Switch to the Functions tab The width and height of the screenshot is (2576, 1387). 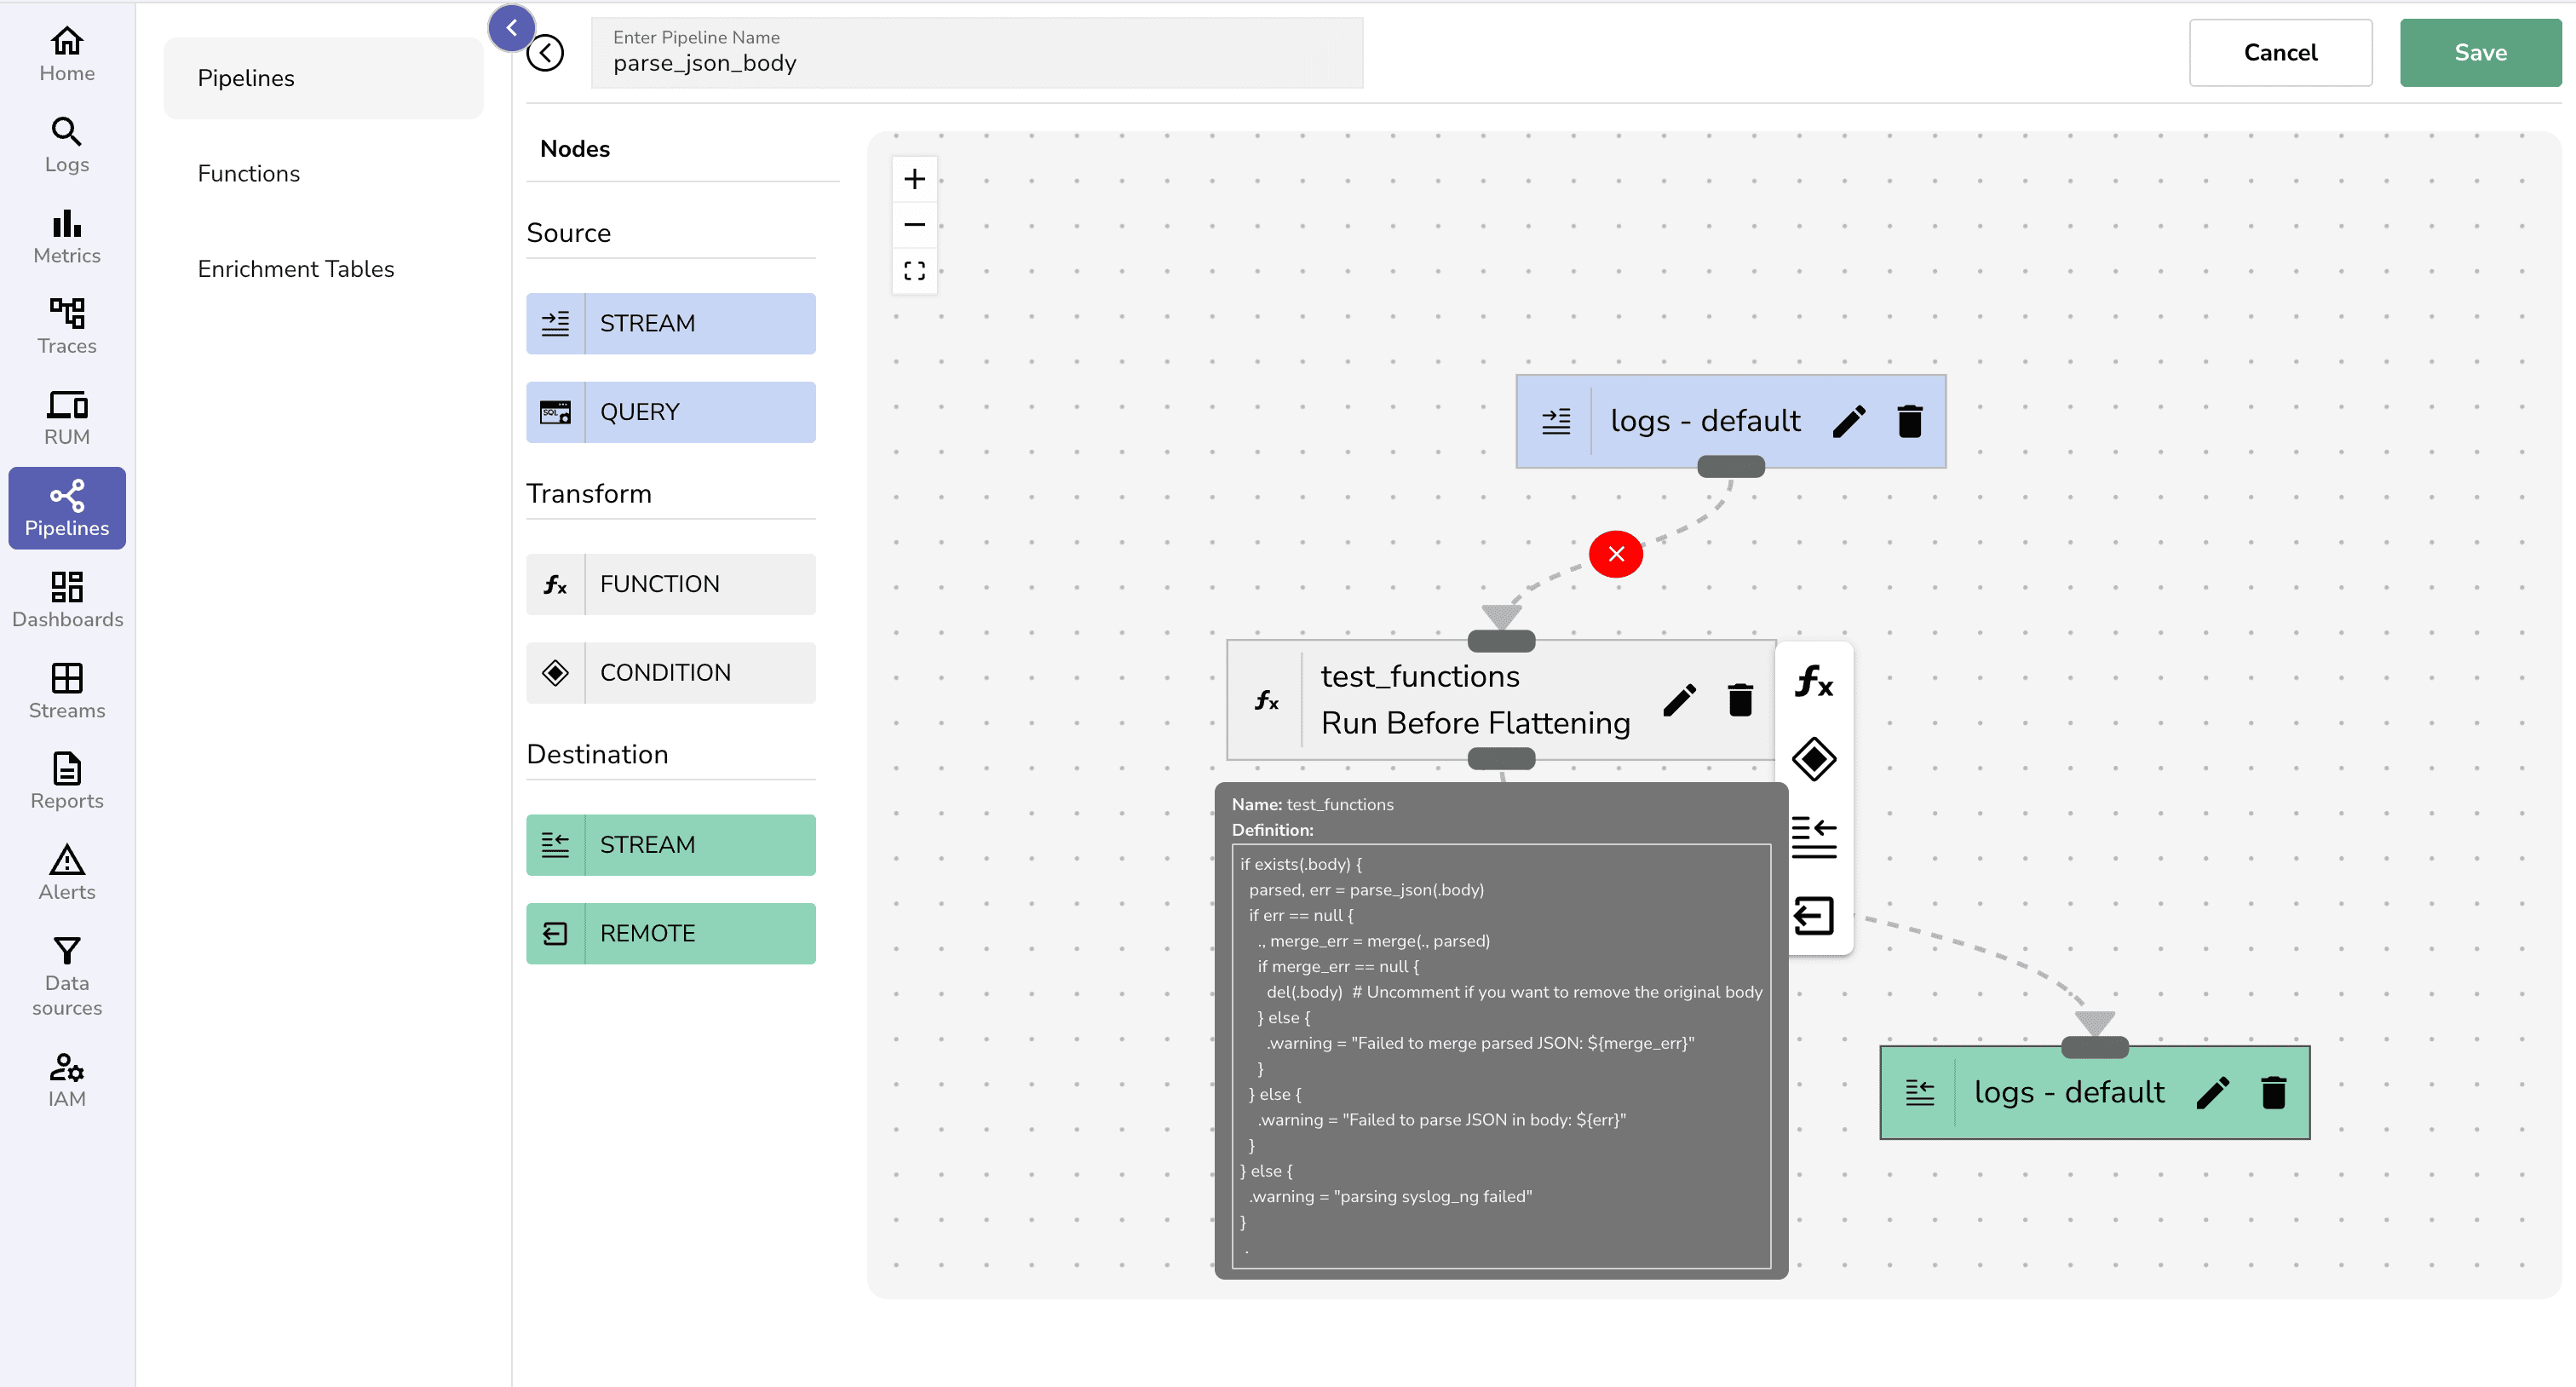point(248,173)
